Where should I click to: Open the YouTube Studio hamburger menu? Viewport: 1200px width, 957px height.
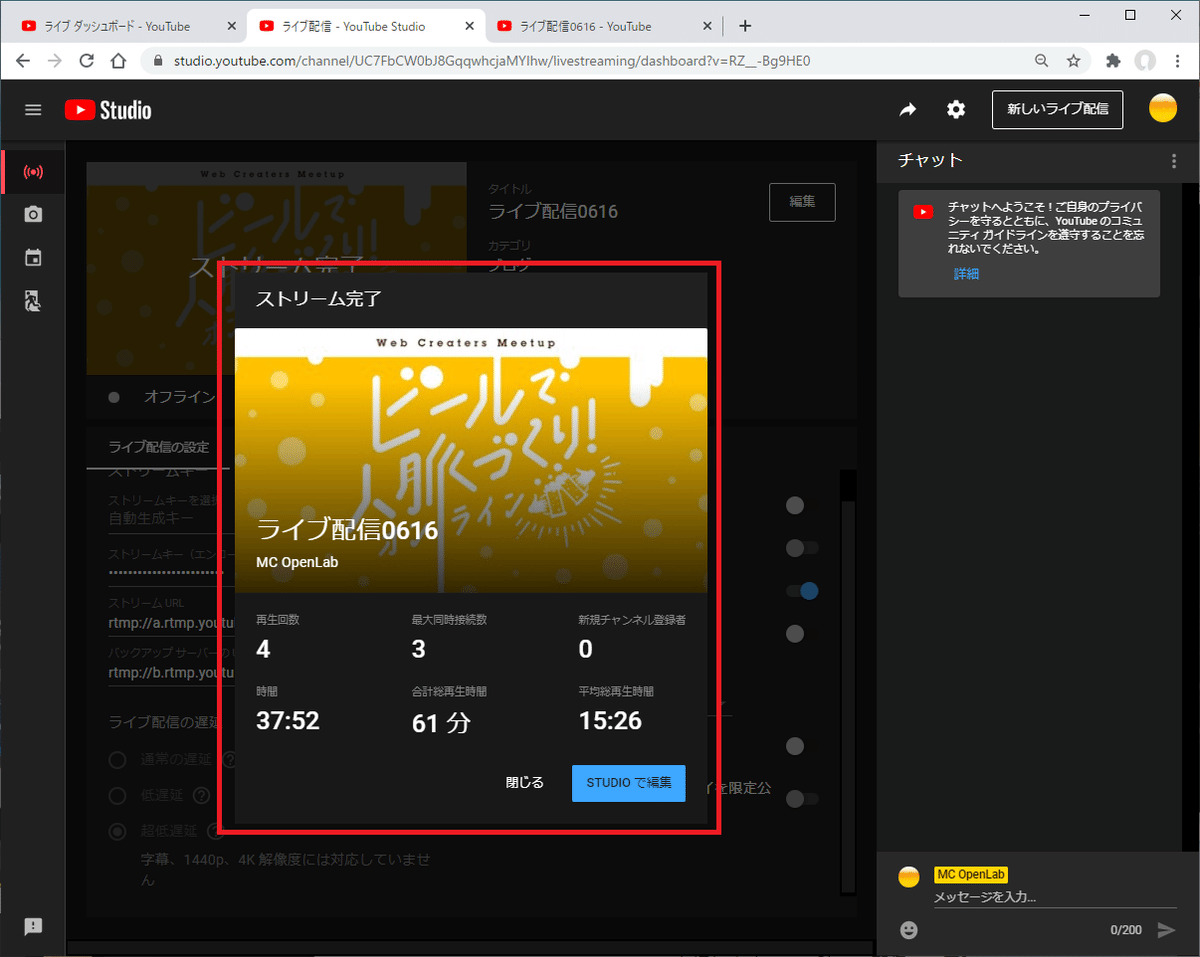(33, 110)
